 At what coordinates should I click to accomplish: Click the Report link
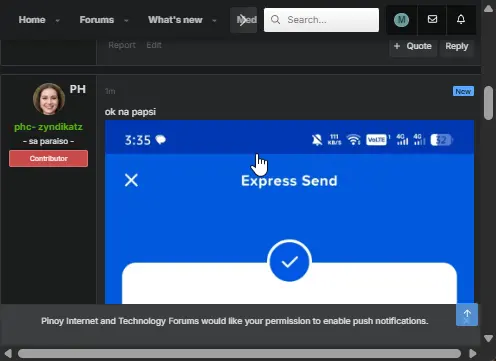click(122, 45)
